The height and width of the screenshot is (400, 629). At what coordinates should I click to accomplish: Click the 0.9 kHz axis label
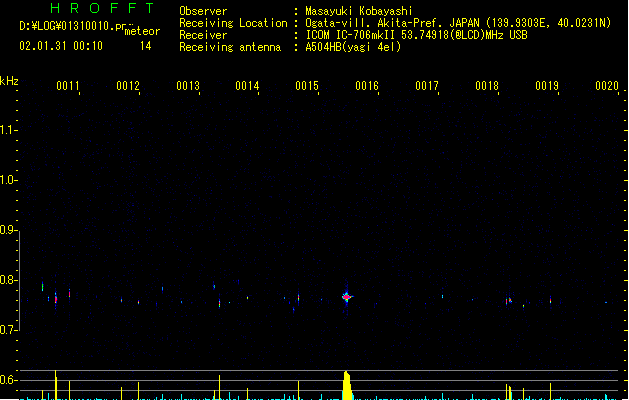tap(8, 230)
